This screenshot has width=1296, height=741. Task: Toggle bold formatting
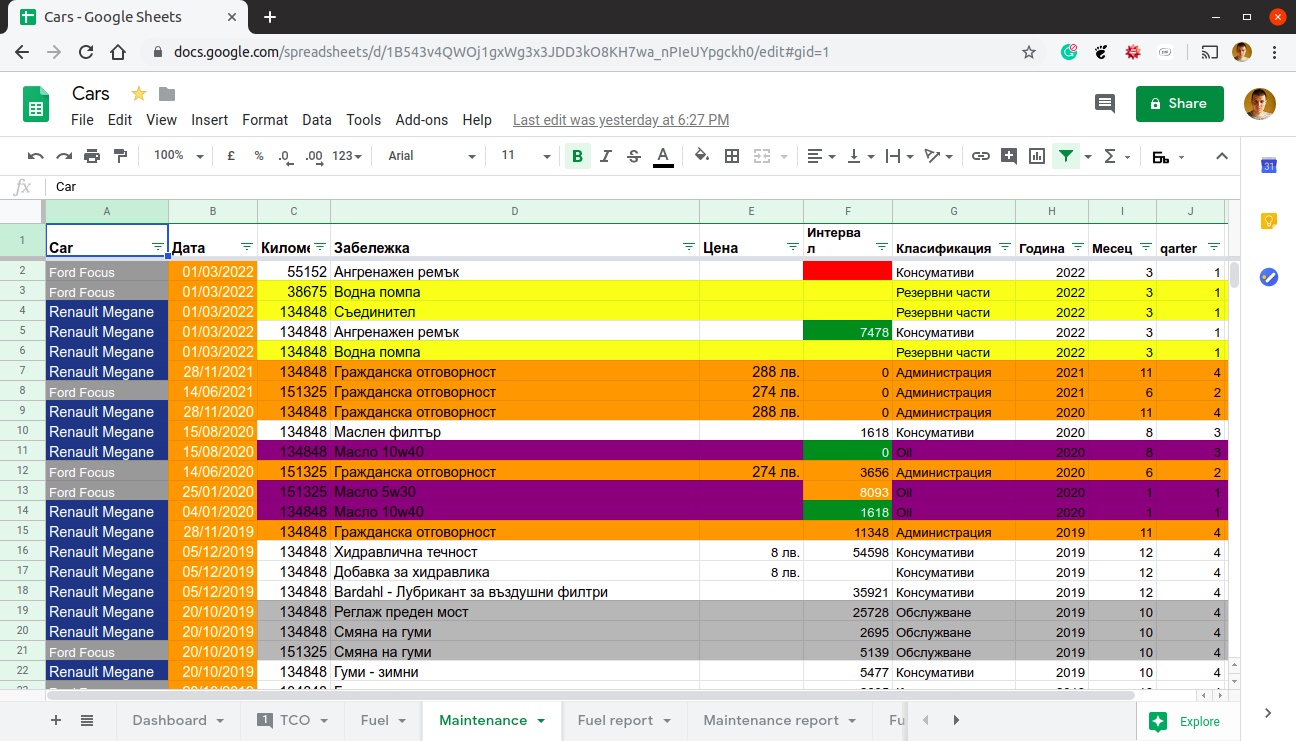click(577, 156)
